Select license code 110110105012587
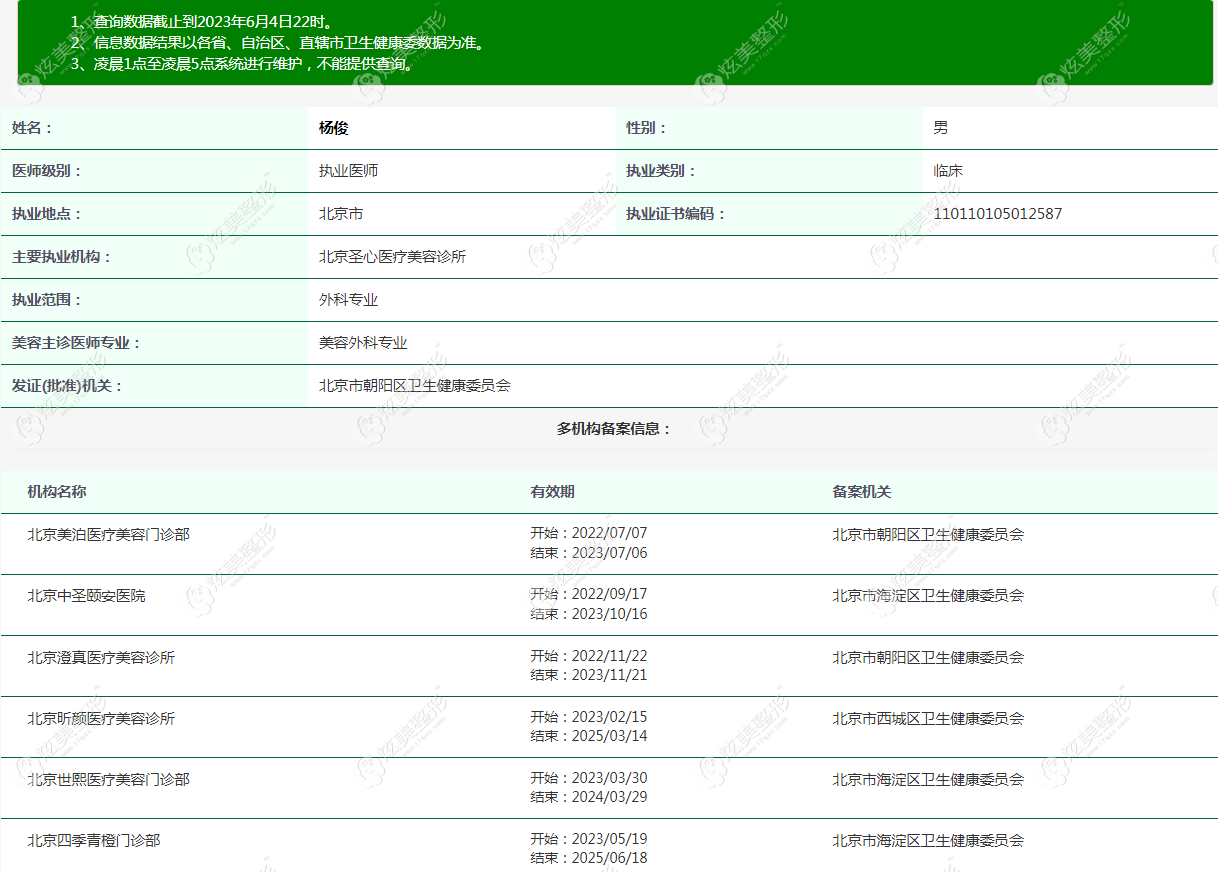The width and height of the screenshot is (1218, 872). (x=997, y=214)
